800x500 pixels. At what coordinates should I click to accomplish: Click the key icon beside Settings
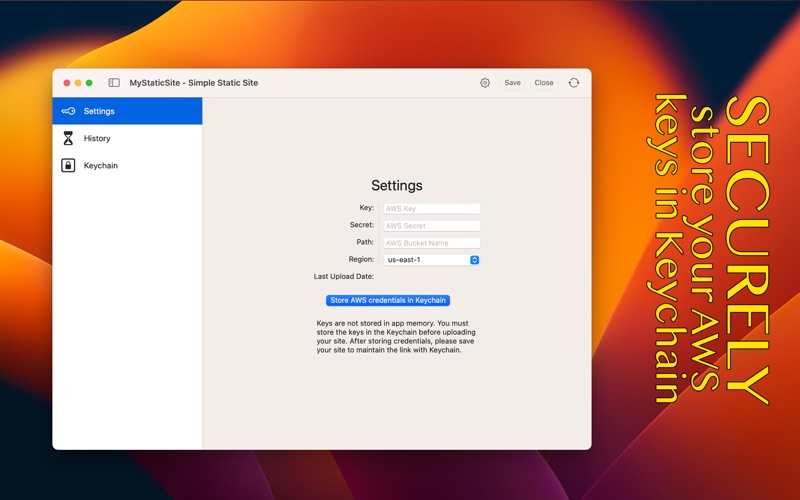(x=68, y=111)
